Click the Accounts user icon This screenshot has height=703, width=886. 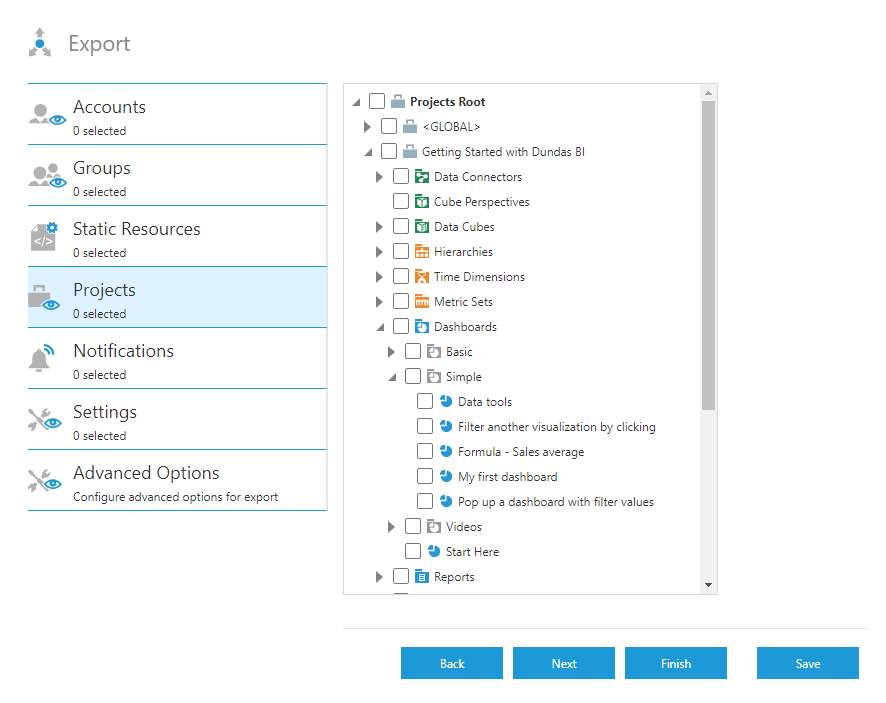coord(47,115)
